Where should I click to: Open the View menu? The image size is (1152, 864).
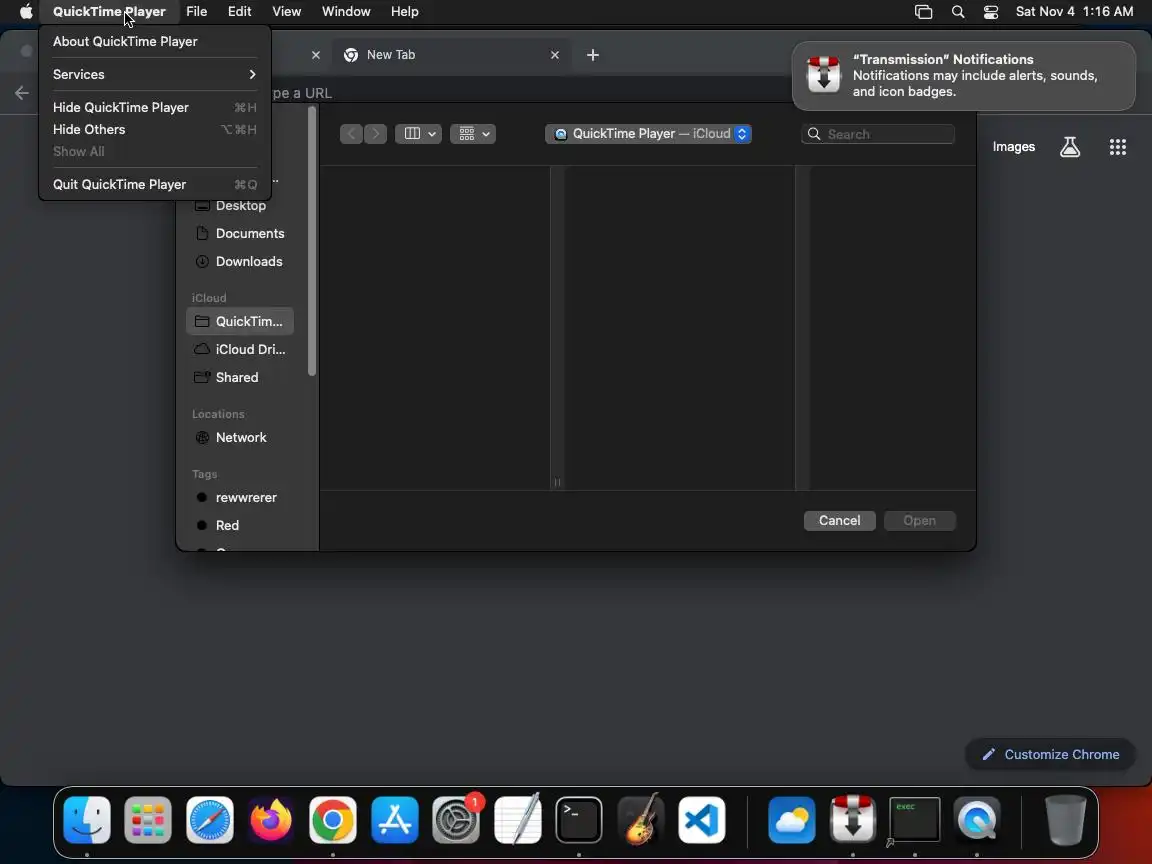coord(287,12)
